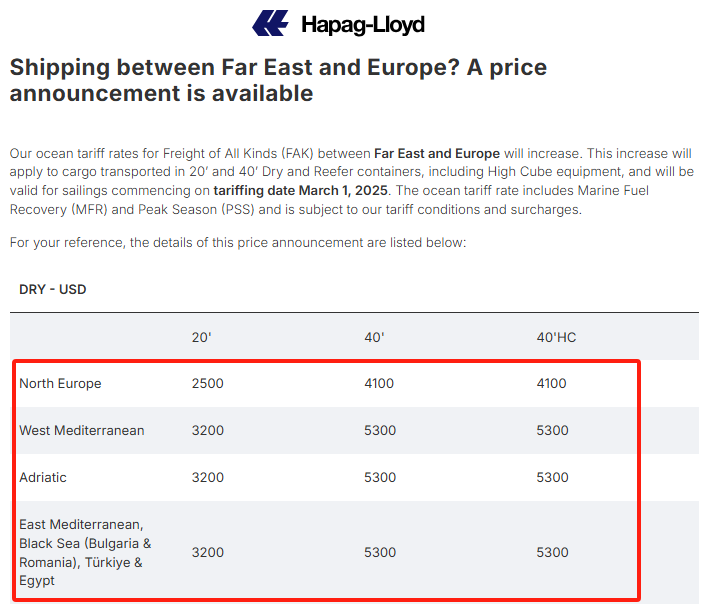Click West Mediterranean 20' rate 3200
Viewport: 710px width, 614px height.
tap(208, 431)
